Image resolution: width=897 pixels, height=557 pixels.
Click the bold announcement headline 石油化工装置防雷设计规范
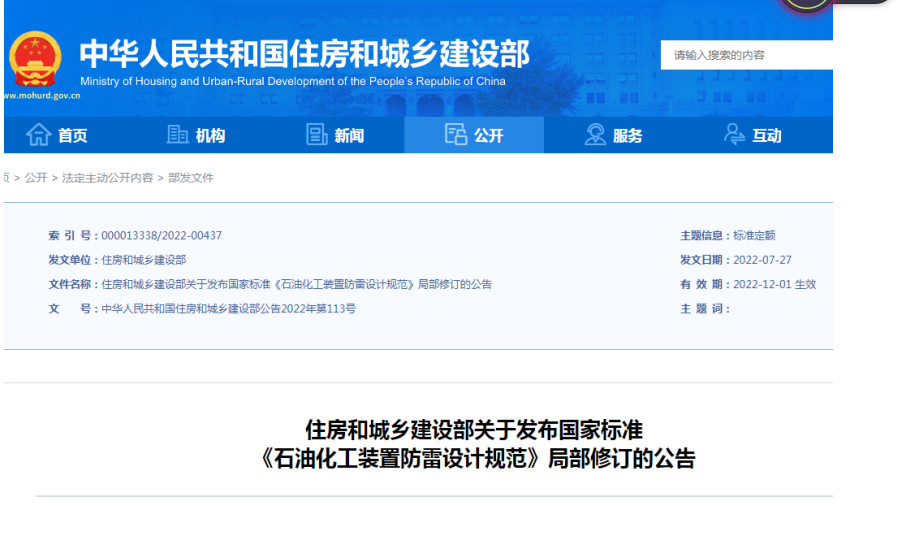point(474,459)
